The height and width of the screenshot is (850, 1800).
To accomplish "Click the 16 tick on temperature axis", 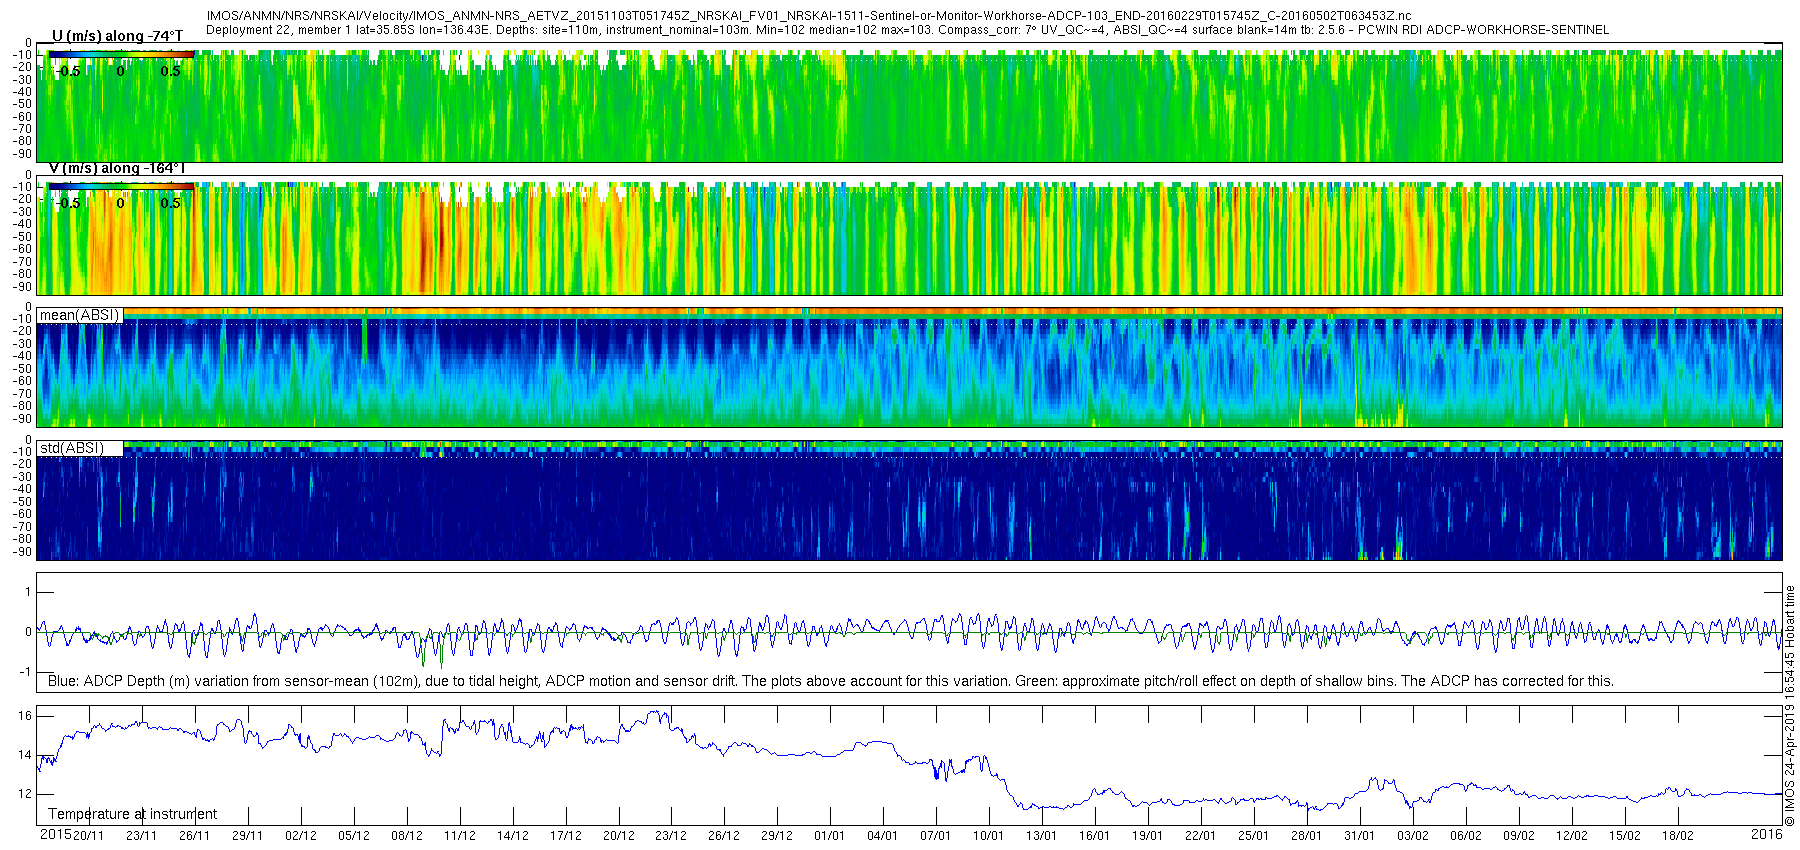I will [25, 716].
